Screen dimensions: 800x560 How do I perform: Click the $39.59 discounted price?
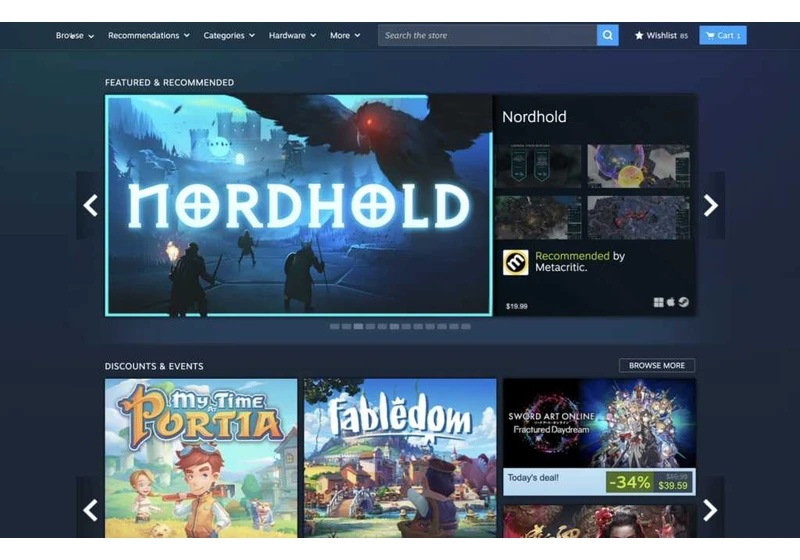point(672,486)
